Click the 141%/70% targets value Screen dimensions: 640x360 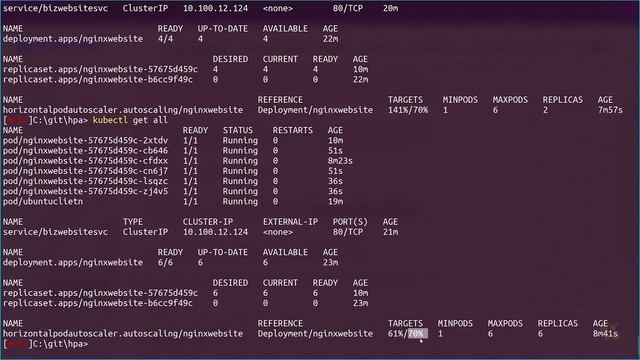pos(408,110)
